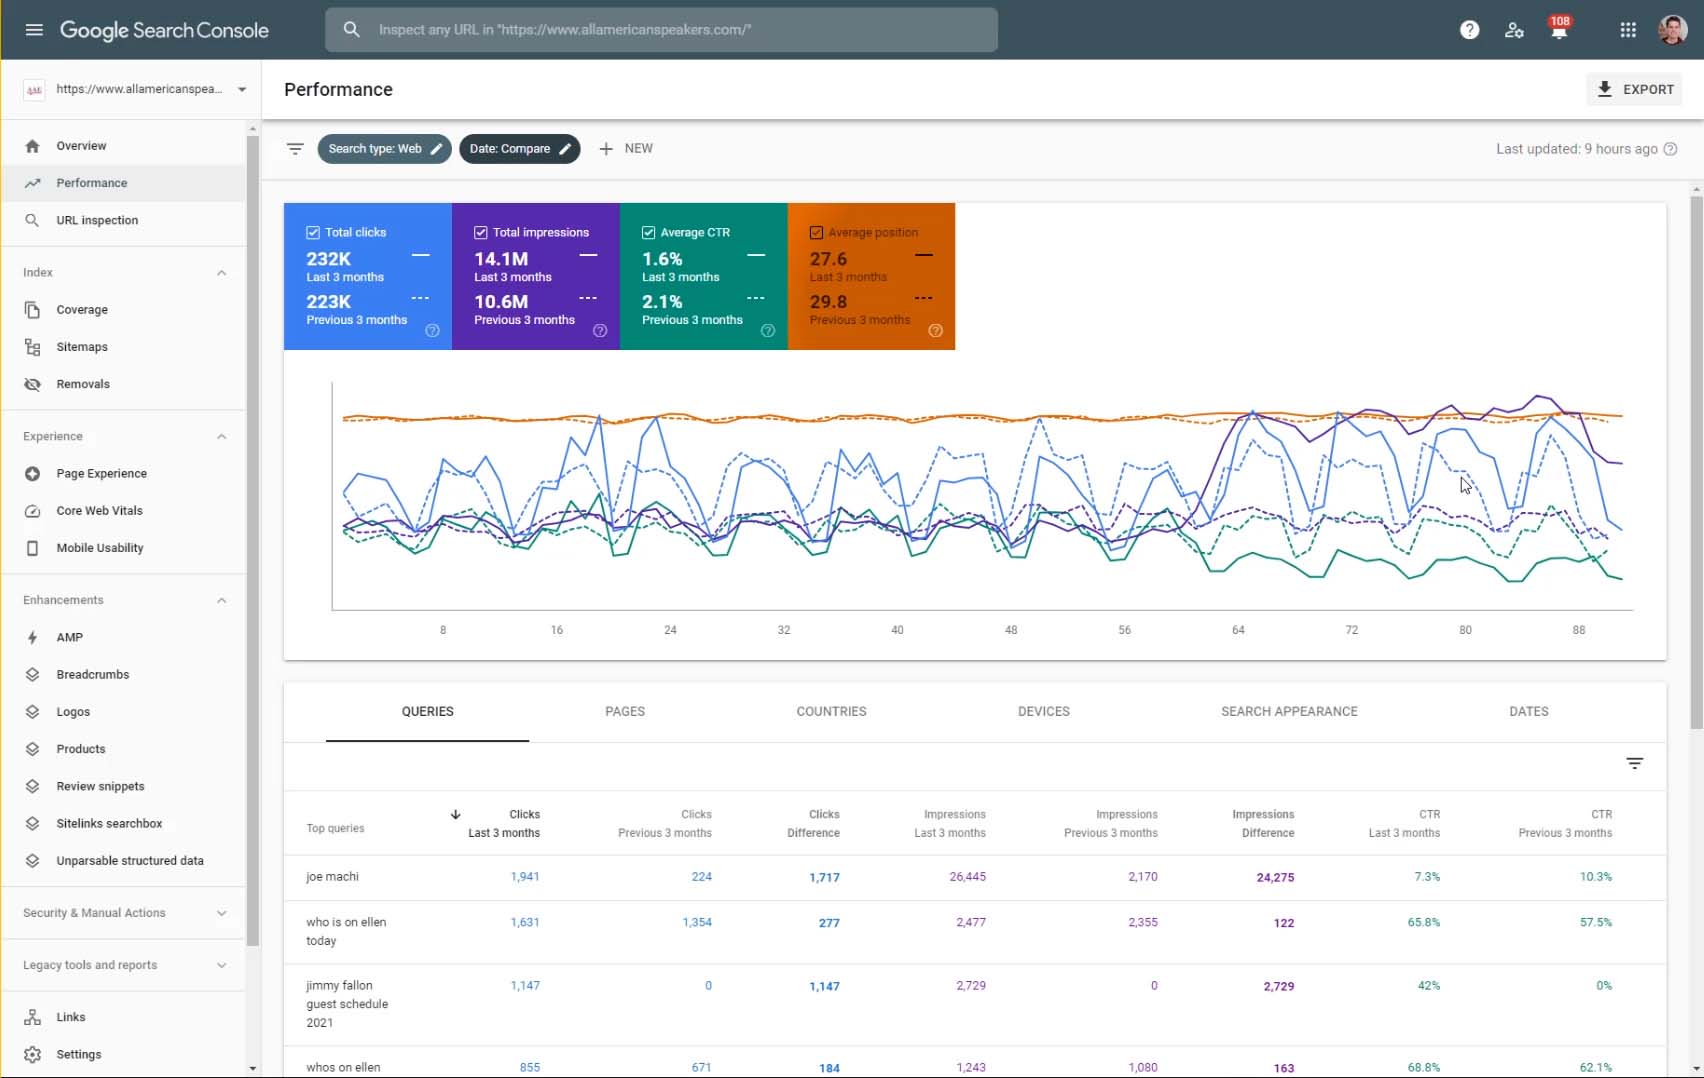The image size is (1704, 1078).
Task: Toggle the Total clicks checkbox
Action: (313, 233)
